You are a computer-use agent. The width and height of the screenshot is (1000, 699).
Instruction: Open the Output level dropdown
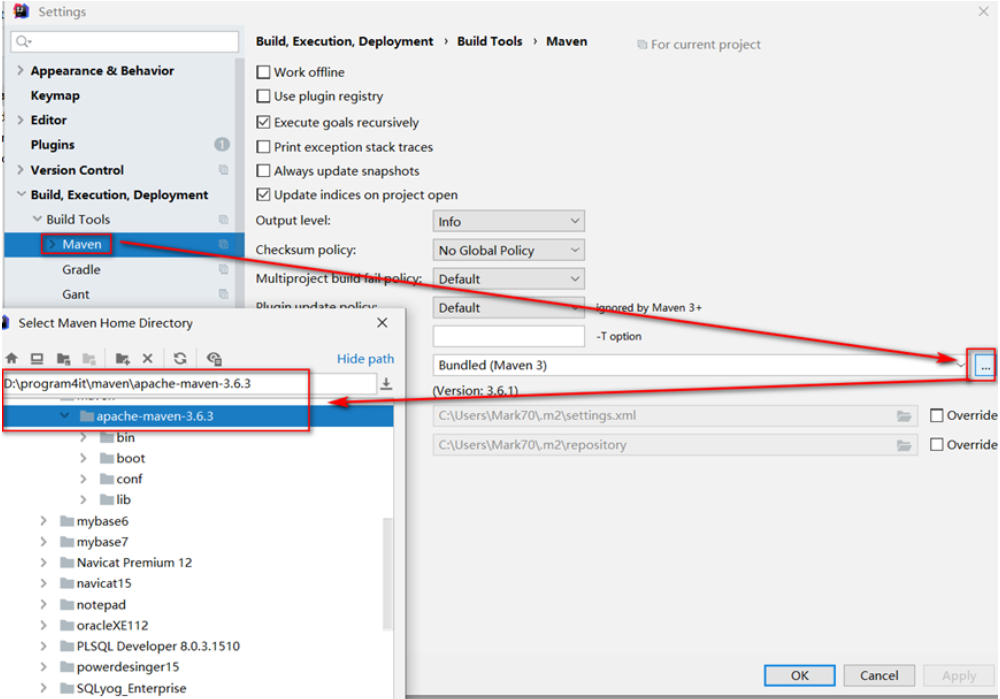[x=508, y=221]
